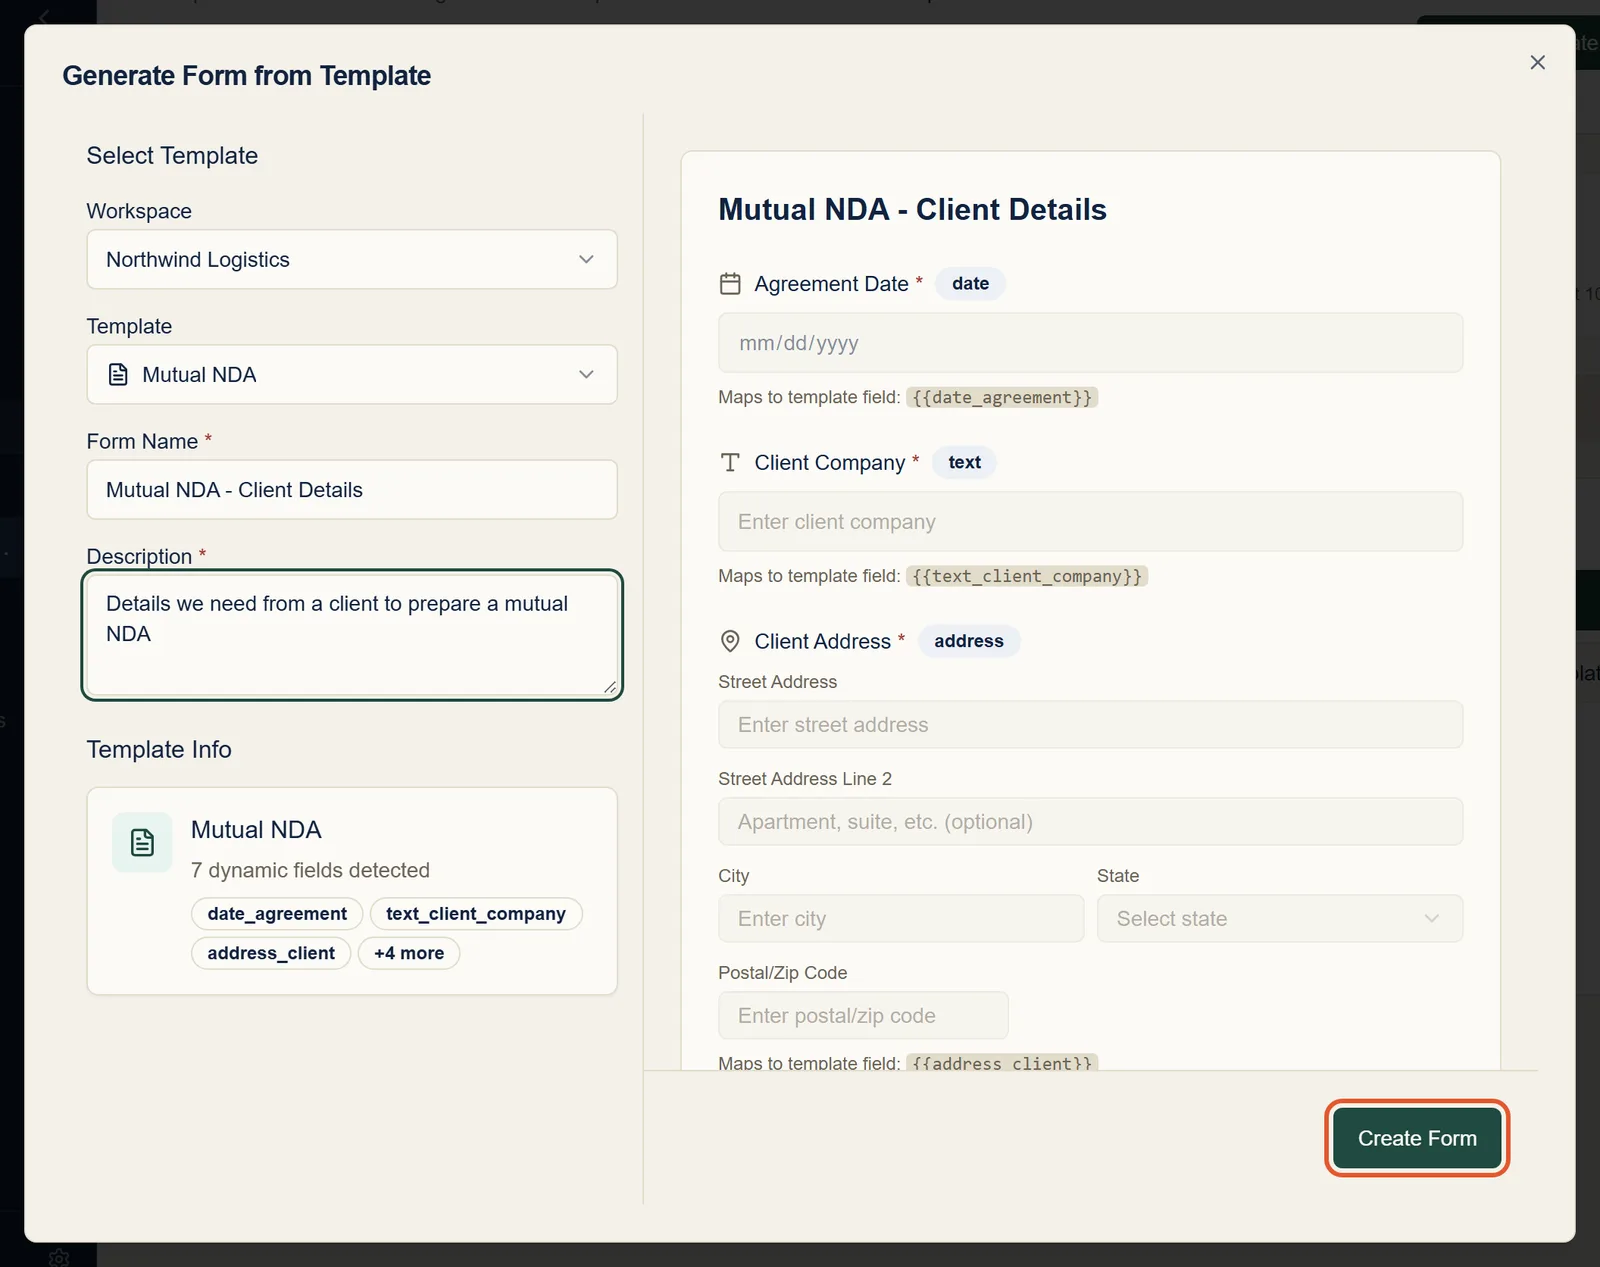The width and height of the screenshot is (1600, 1267).
Task: Click the {{date_agreement}} template field tag
Action: pyautogui.click(x=1002, y=398)
